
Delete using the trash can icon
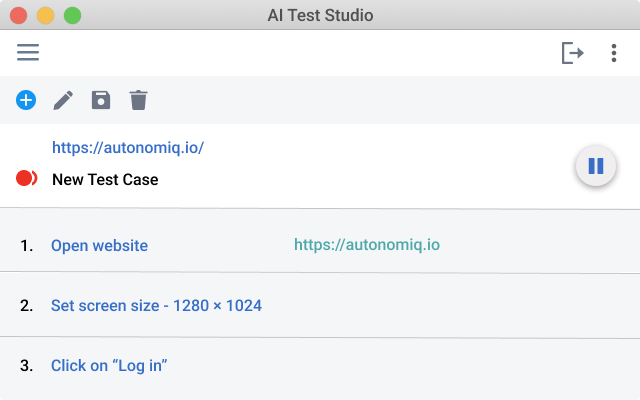coord(138,100)
